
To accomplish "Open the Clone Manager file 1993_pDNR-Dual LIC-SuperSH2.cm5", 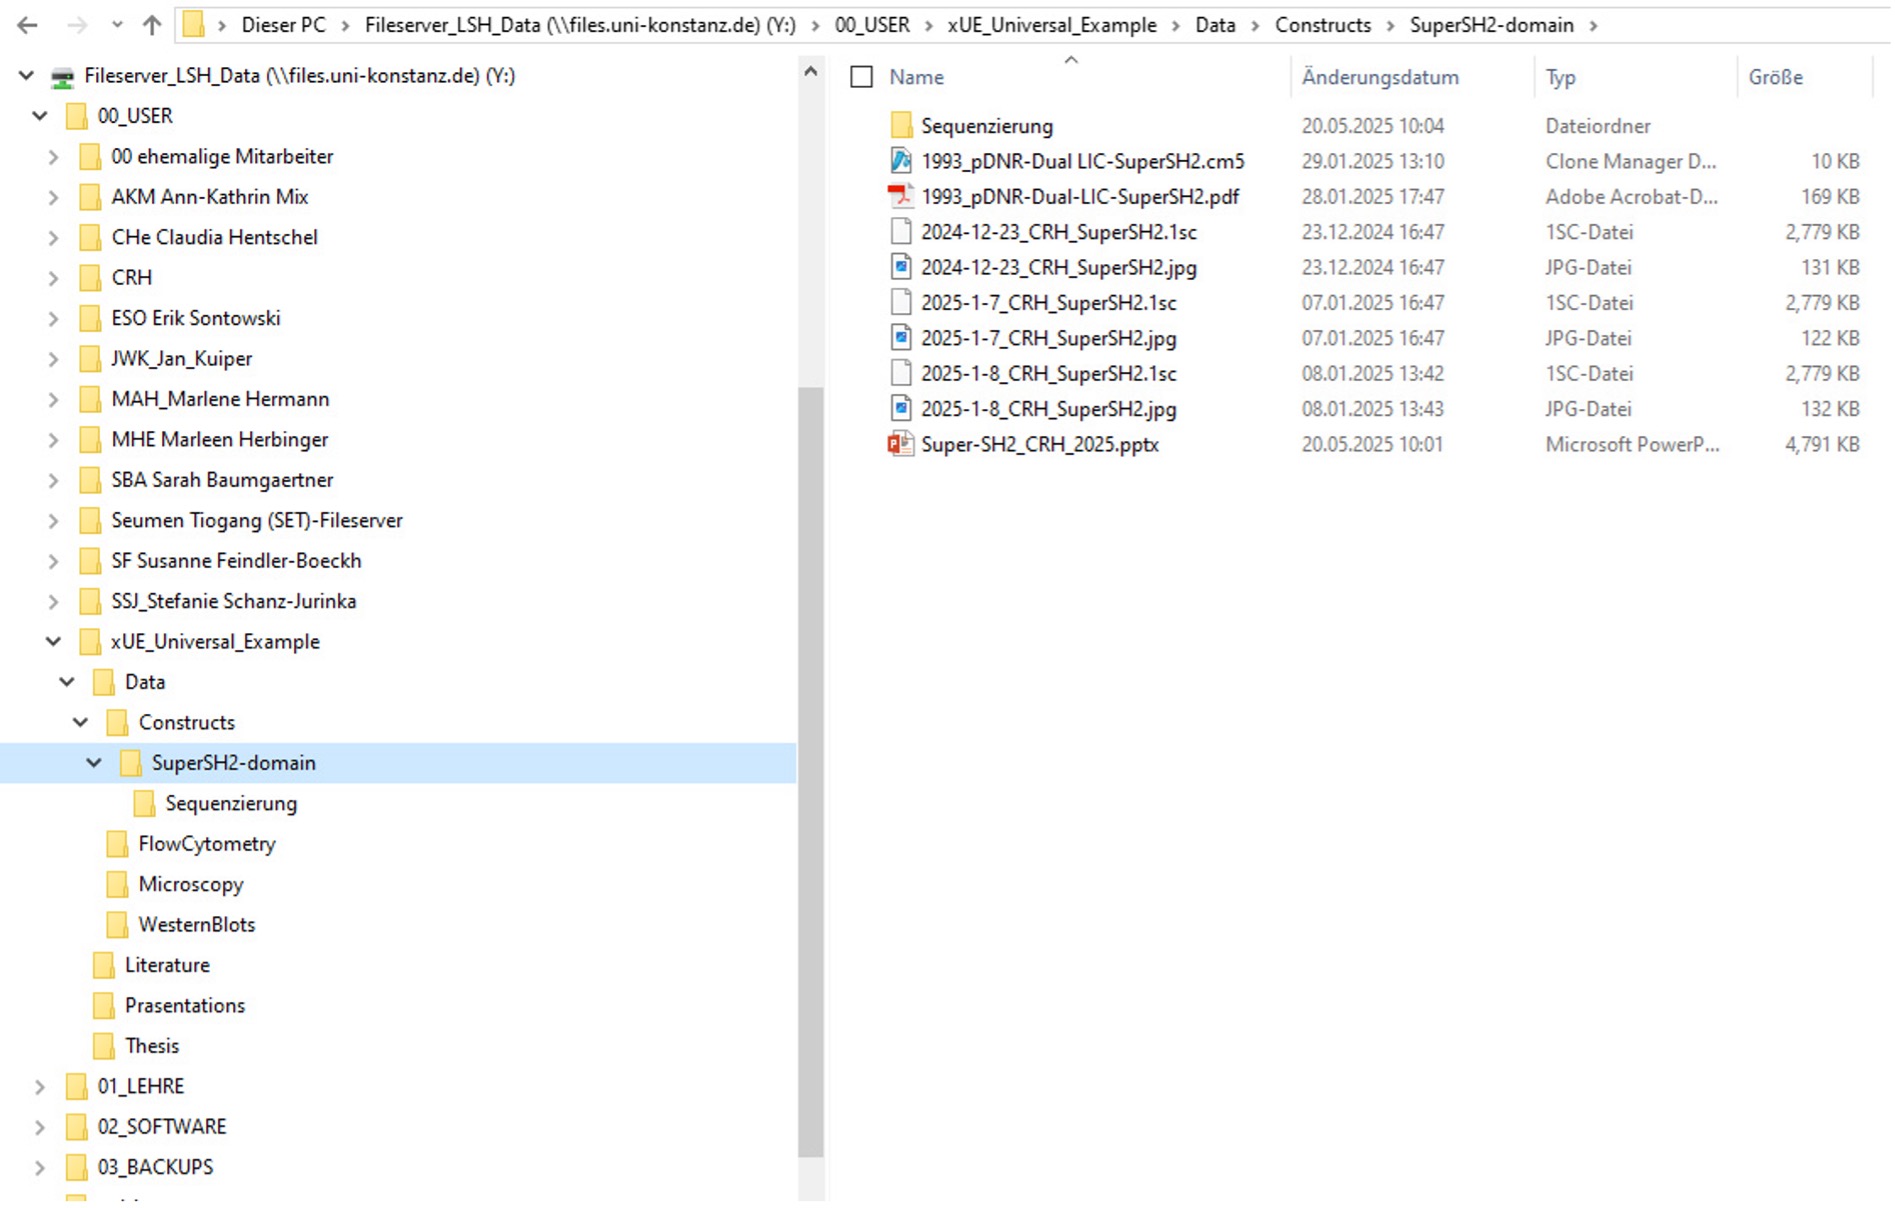I will [x=1082, y=161].
